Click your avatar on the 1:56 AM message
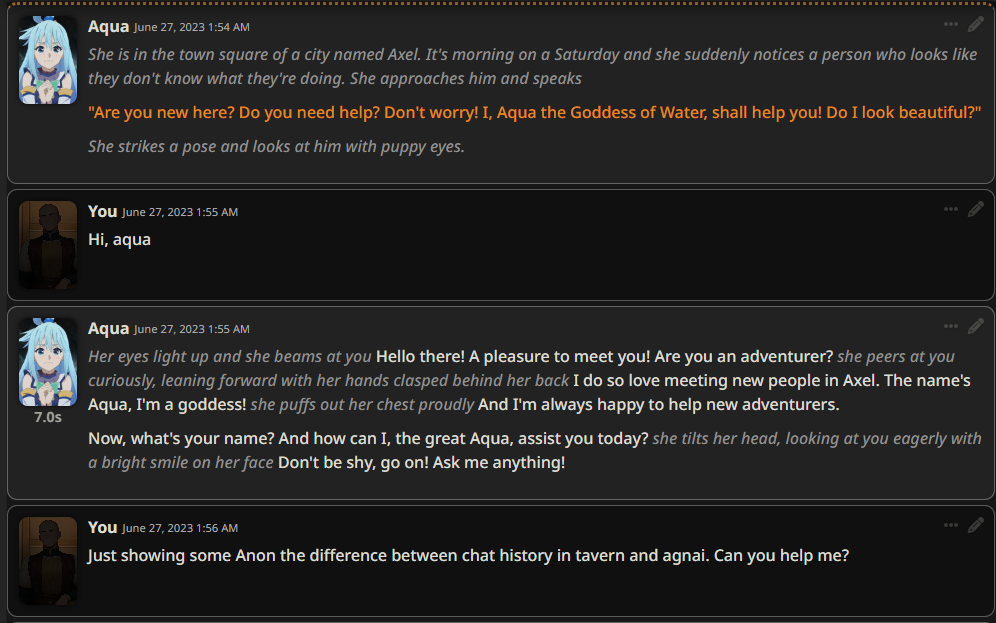Image resolution: width=996 pixels, height=623 pixels. click(x=48, y=561)
